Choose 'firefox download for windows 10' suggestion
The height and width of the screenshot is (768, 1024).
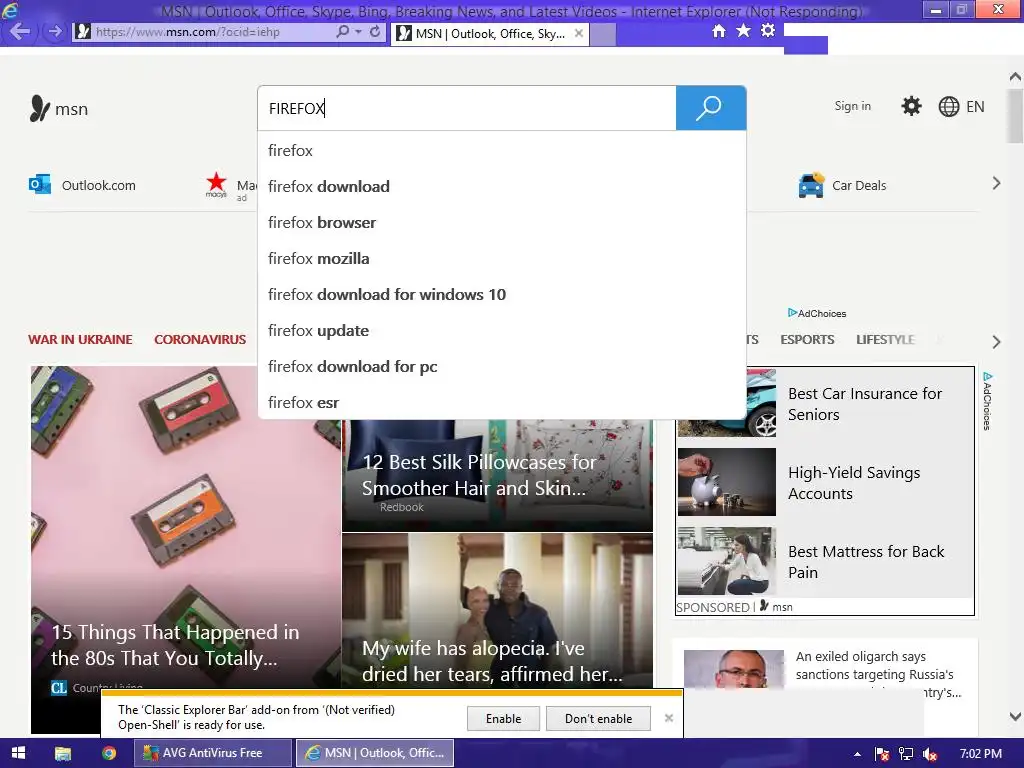pos(502,295)
